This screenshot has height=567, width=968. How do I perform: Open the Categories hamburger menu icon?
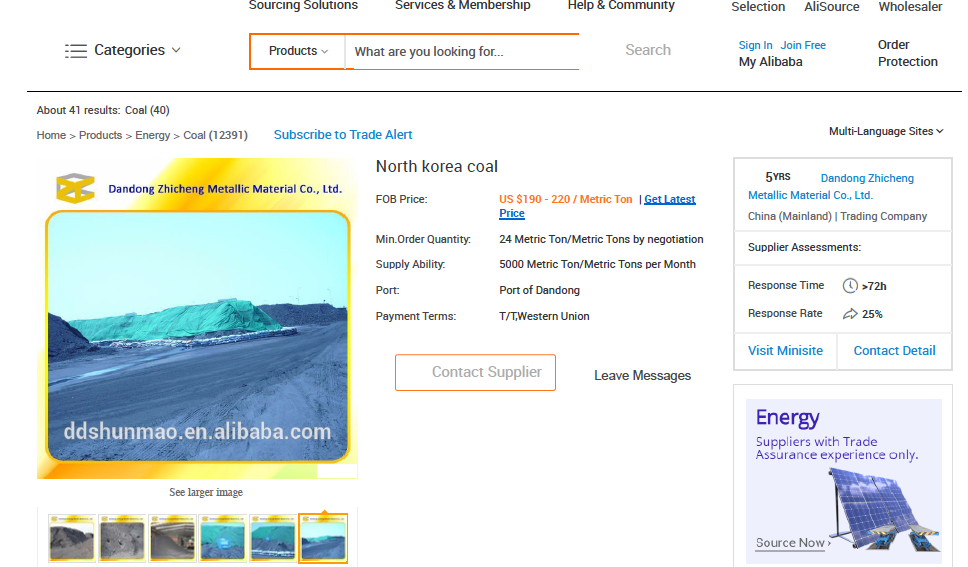pyautogui.click(x=76, y=51)
